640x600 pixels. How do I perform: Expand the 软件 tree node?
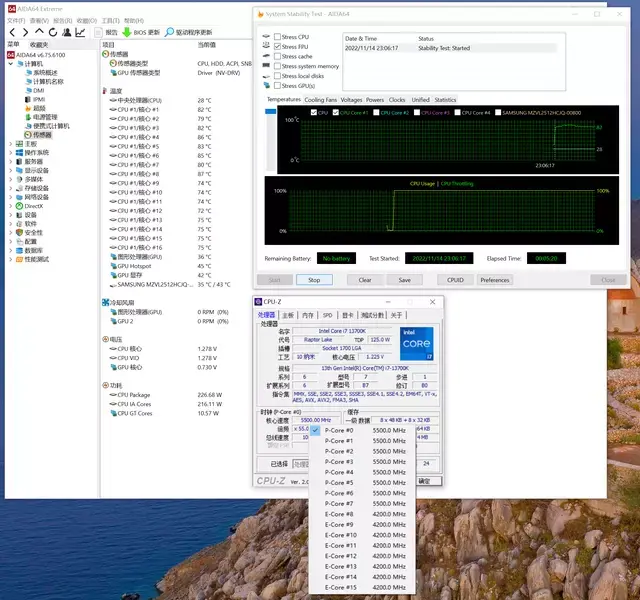[x=11, y=224]
